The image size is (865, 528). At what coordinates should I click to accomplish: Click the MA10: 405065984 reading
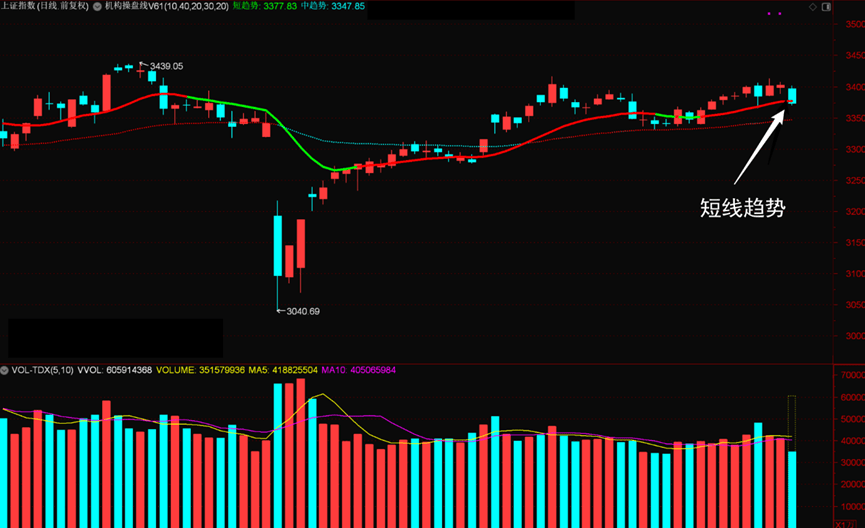point(359,370)
